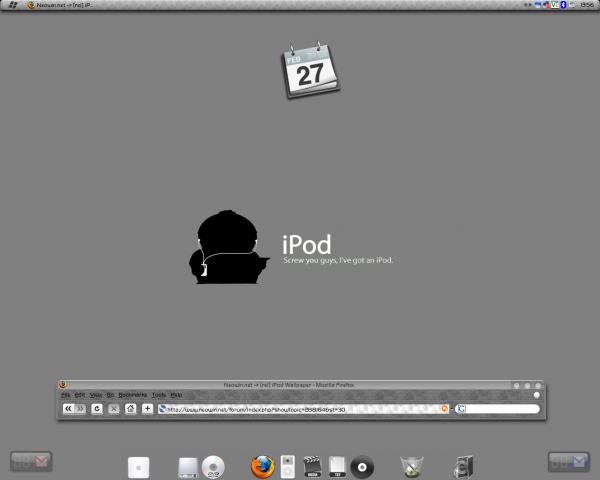Open the iPod dock icon
600x480 pixels.
pos(288,467)
